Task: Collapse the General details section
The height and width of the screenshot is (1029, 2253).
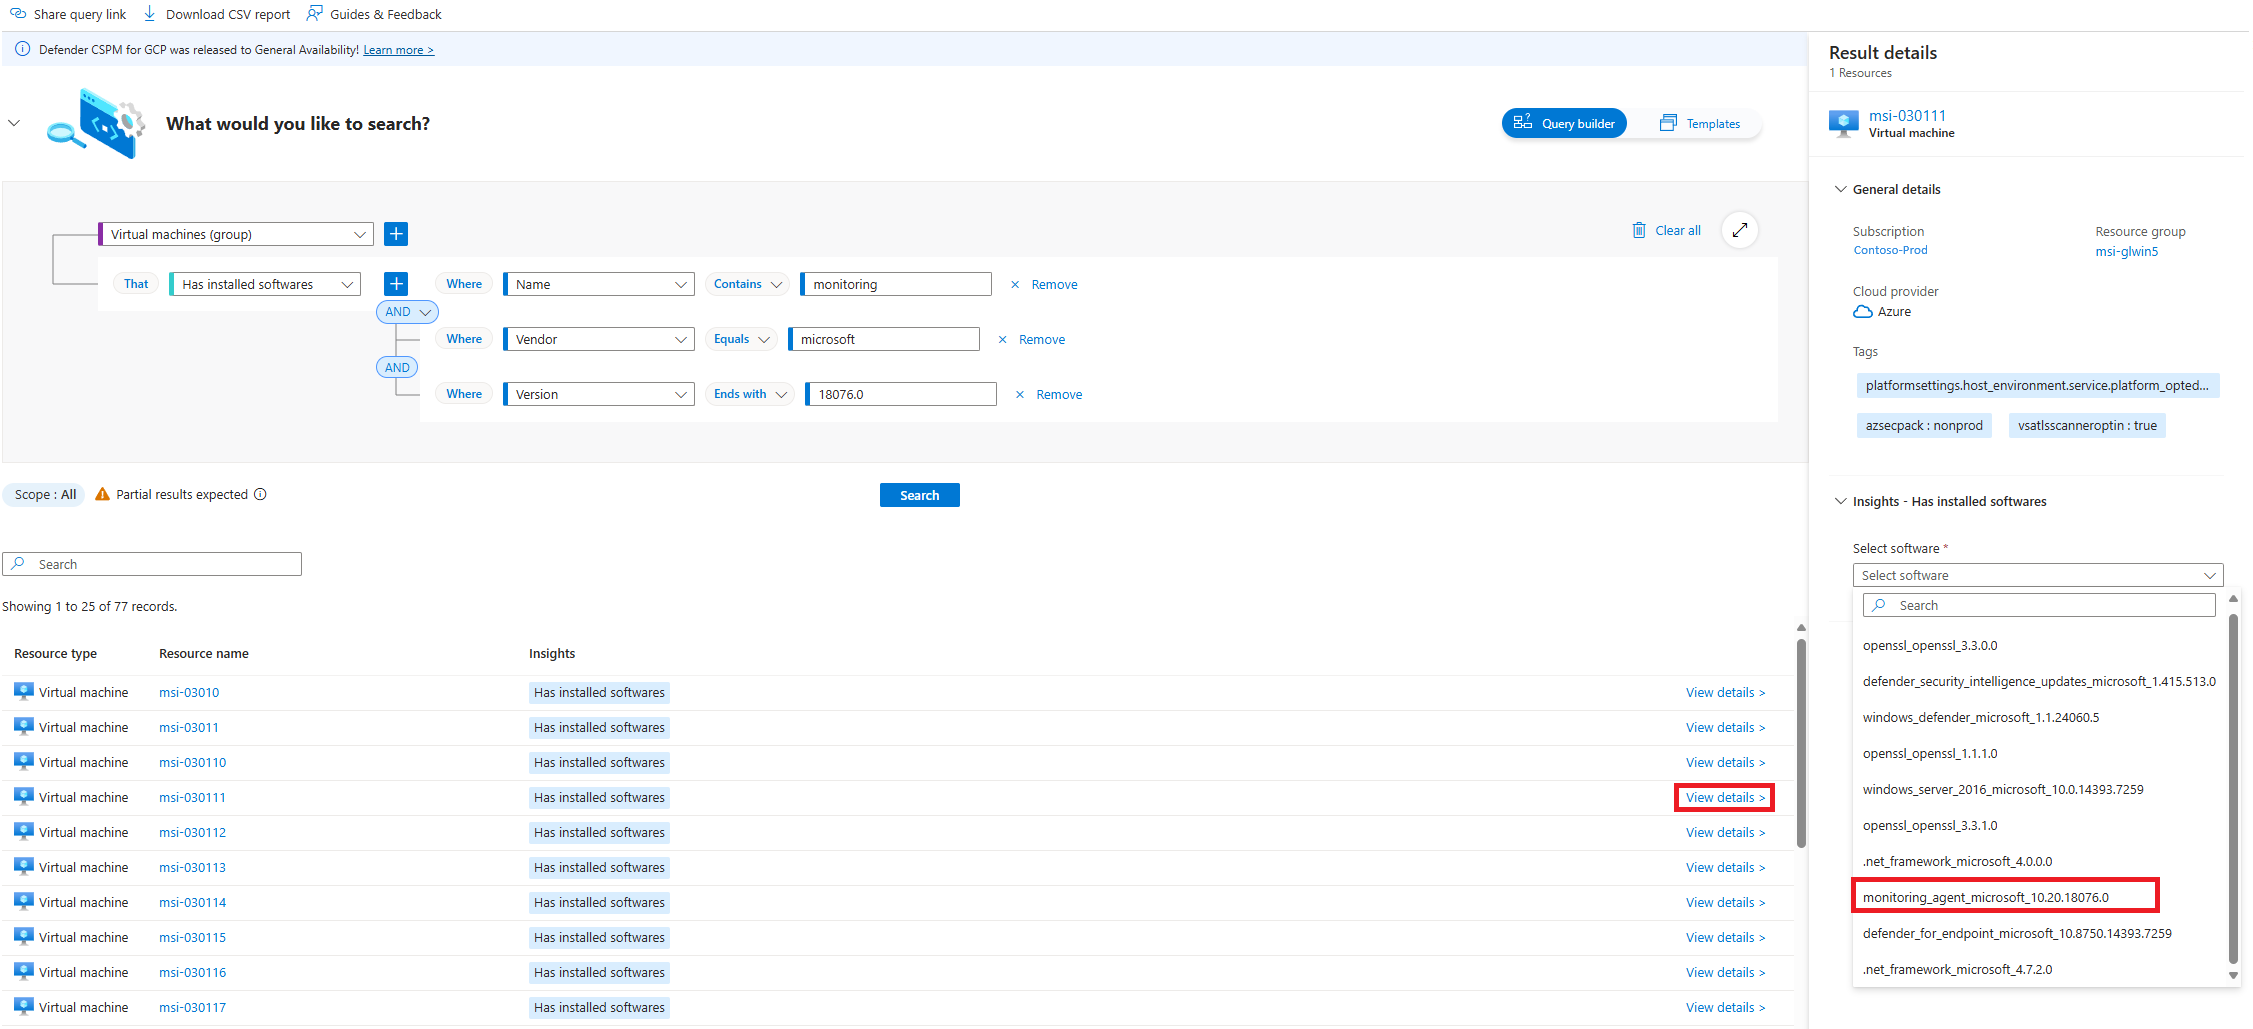Action: 1841,189
